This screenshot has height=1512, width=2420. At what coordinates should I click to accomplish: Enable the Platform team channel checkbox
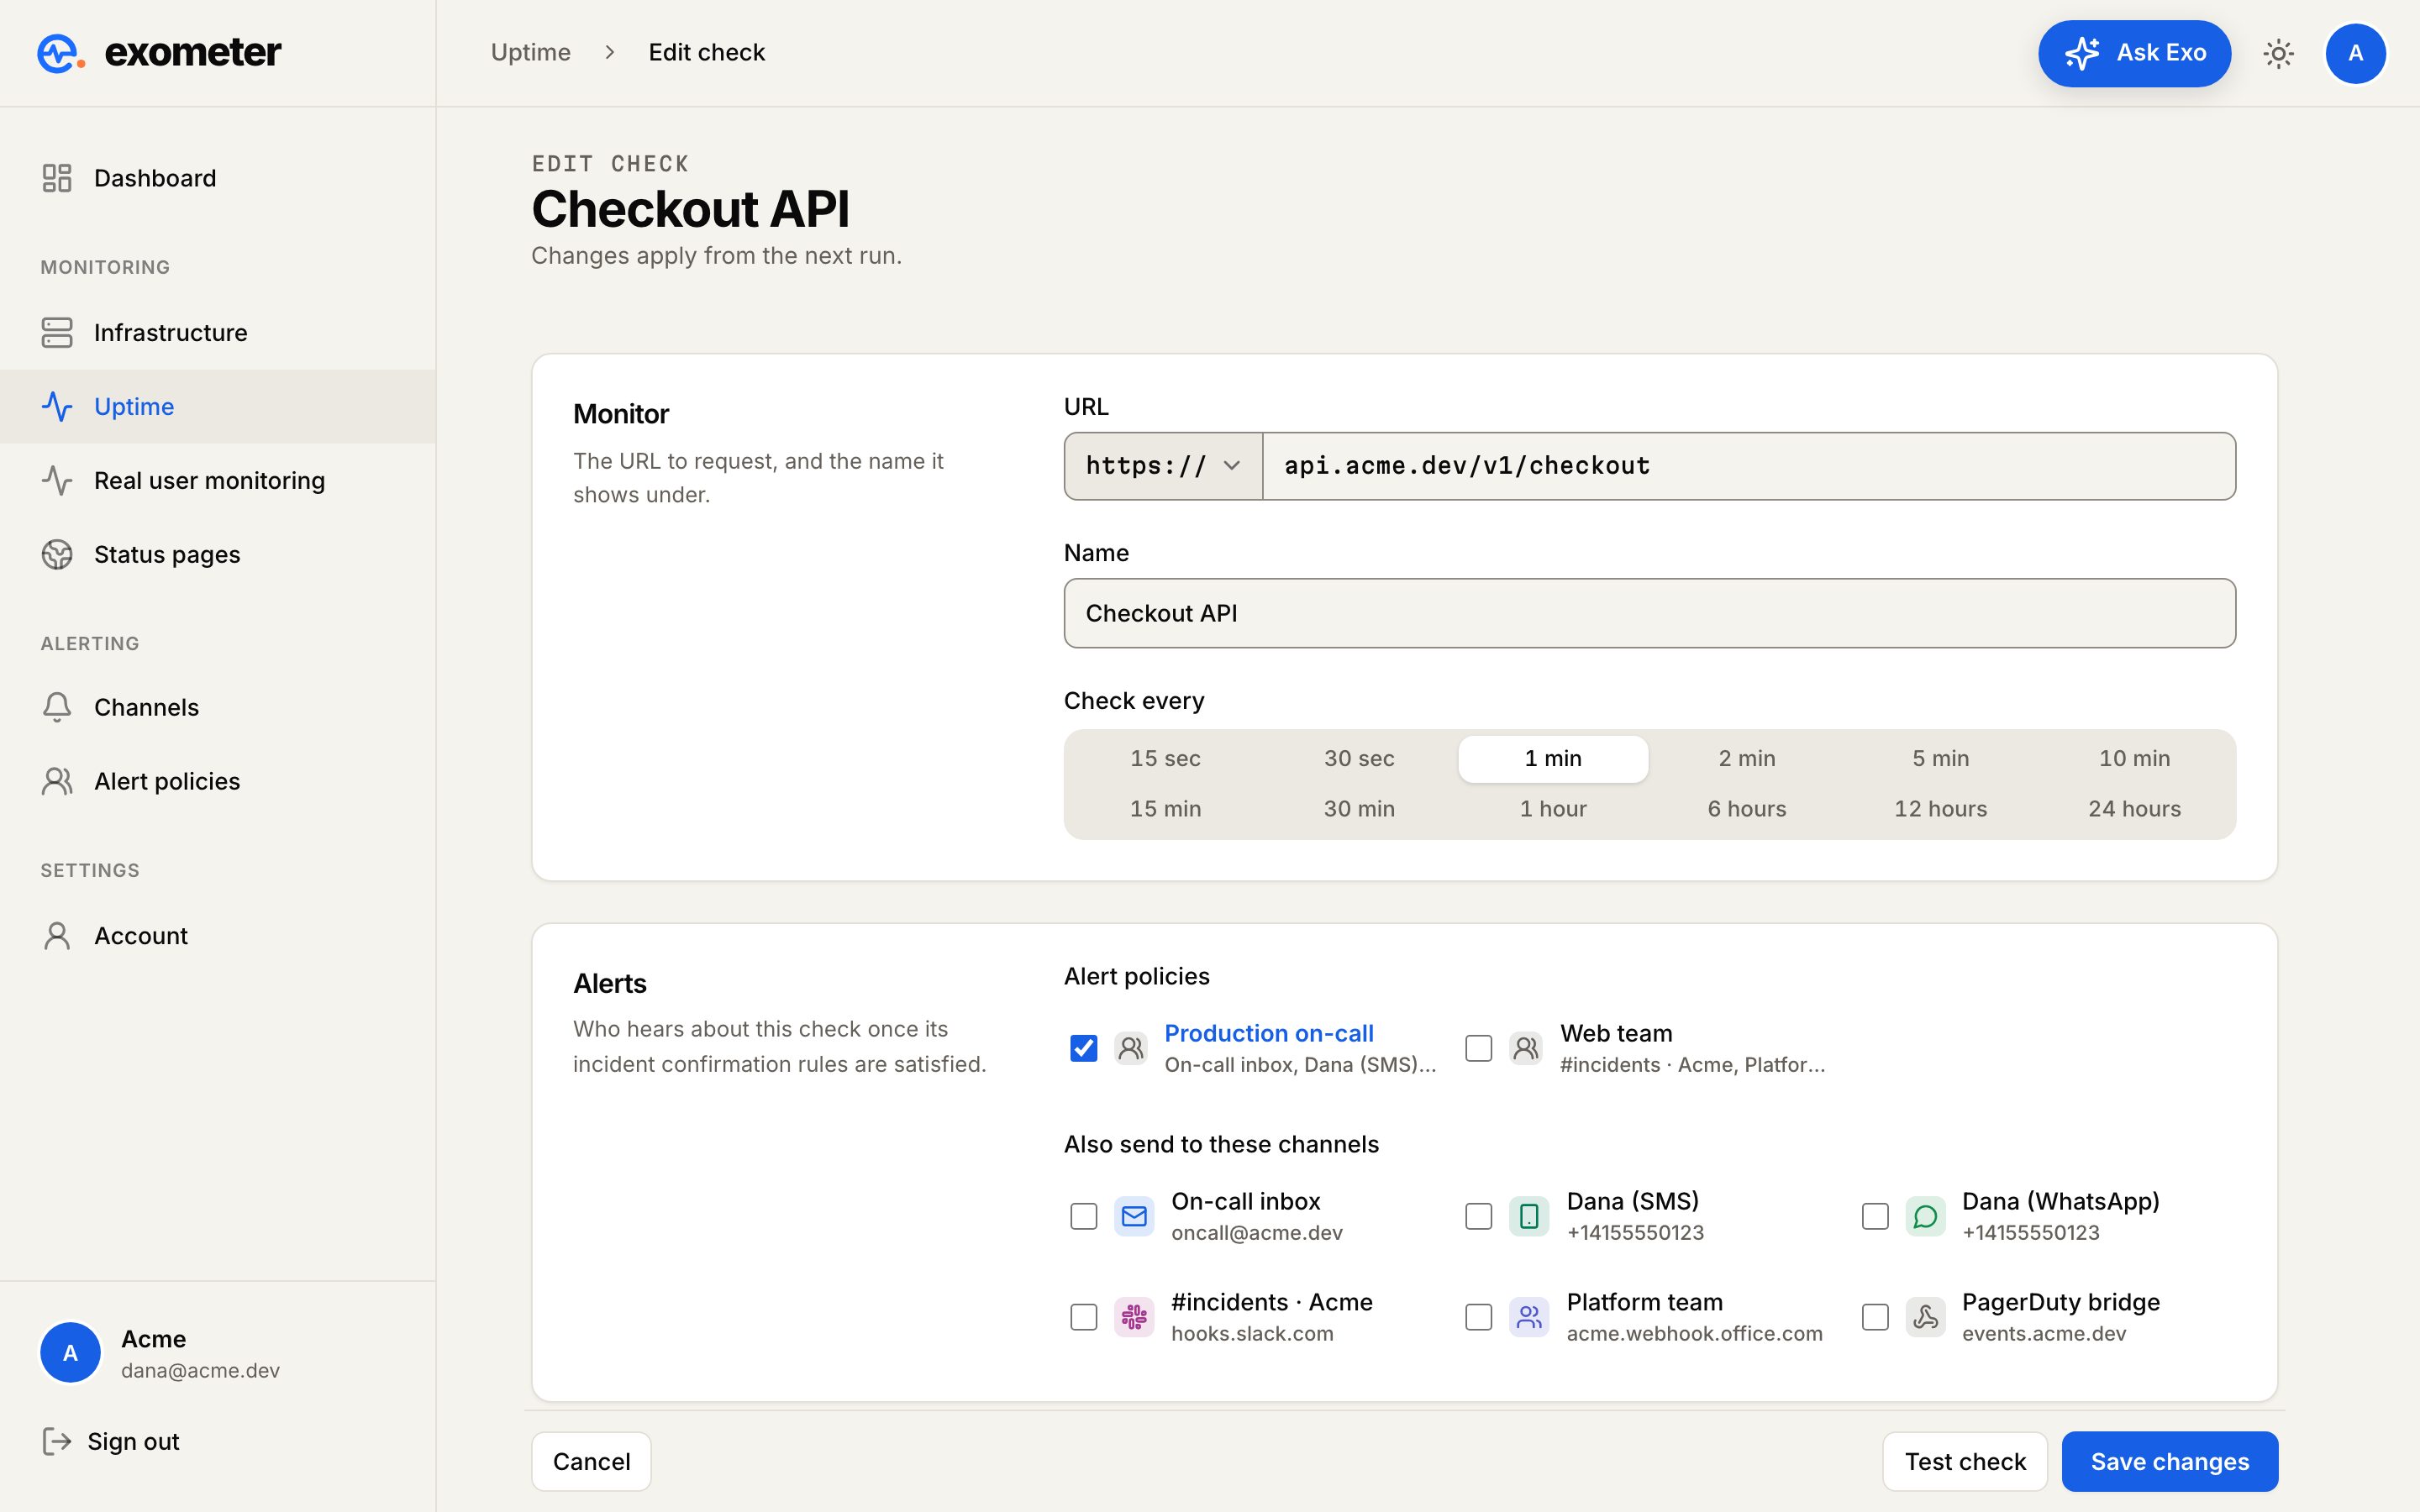click(1478, 1317)
